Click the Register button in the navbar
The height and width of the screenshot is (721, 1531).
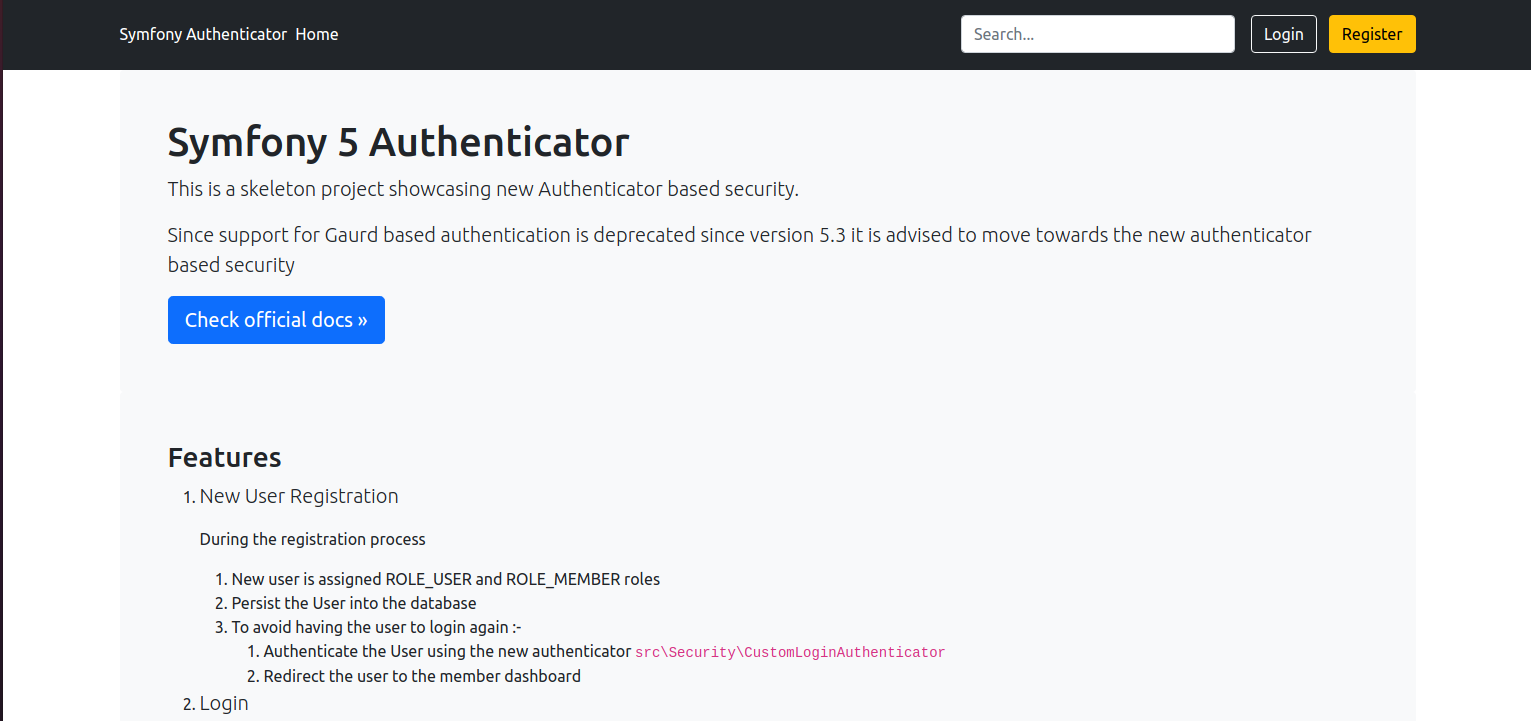(1371, 33)
